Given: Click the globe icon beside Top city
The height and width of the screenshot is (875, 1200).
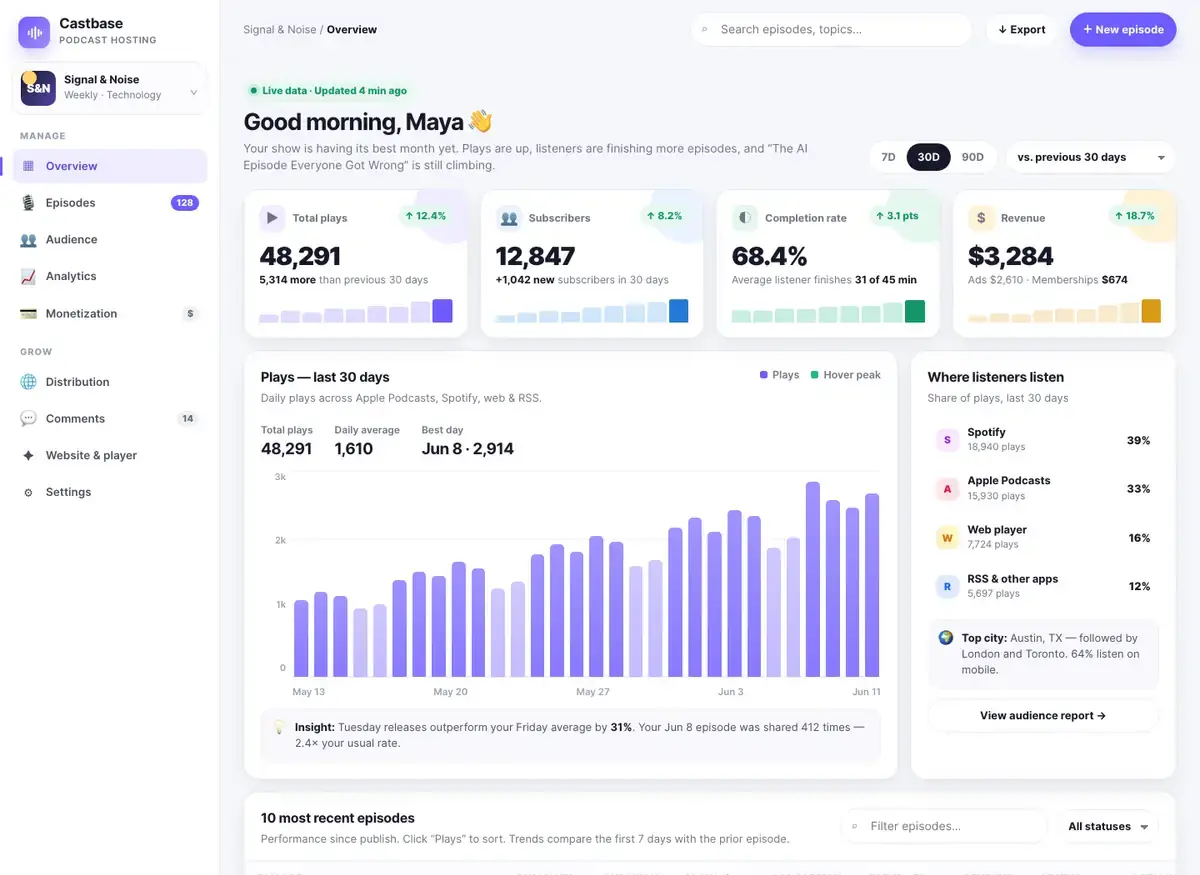Looking at the screenshot, I should [x=946, y=638].
